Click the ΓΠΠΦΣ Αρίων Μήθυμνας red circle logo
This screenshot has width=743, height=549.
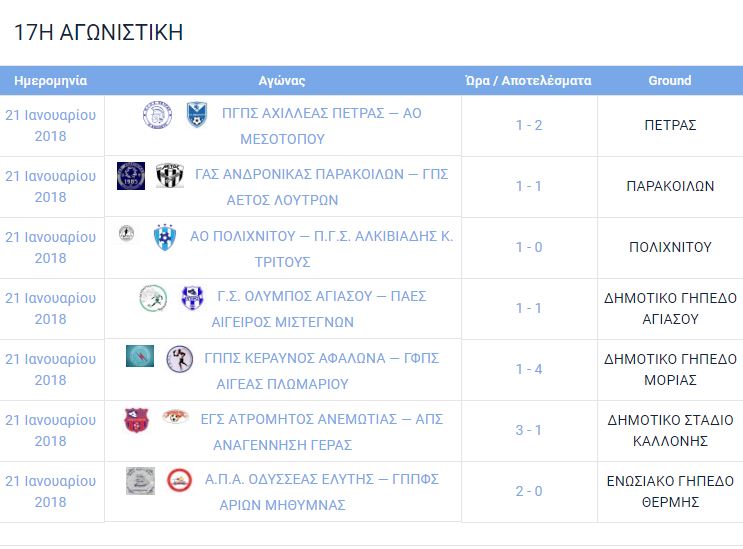coord(180,480)
